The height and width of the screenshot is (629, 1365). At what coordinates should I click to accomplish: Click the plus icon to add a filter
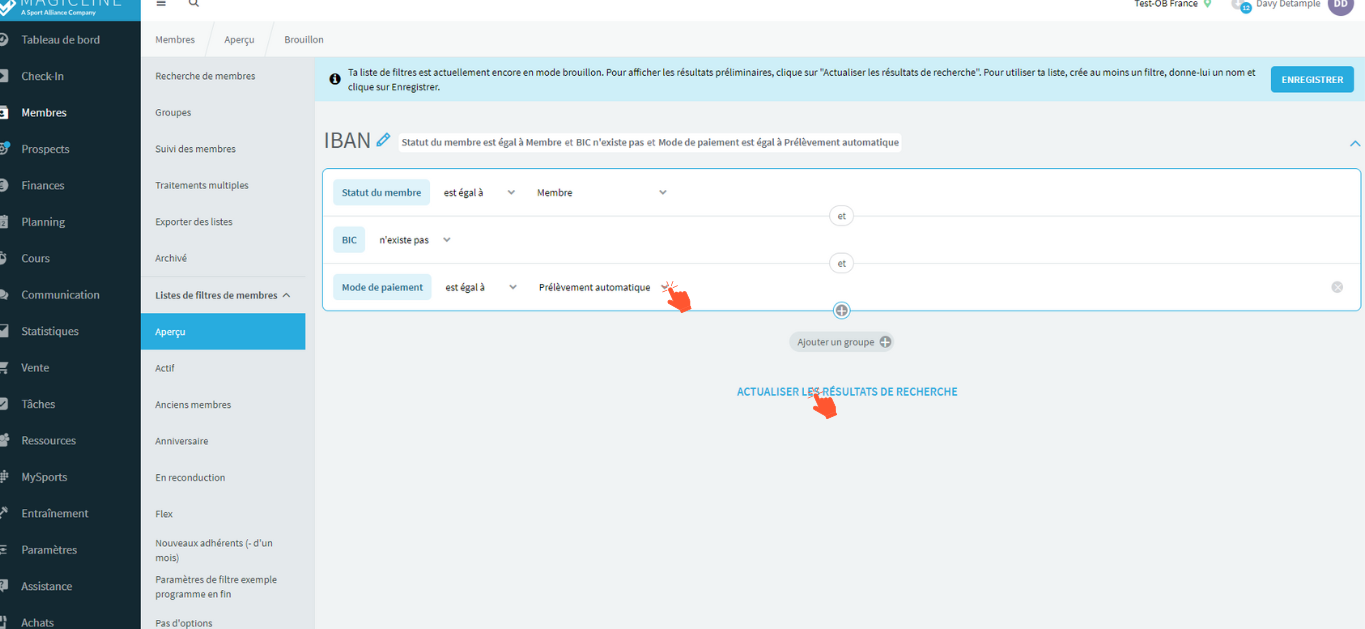coord(842,311)
